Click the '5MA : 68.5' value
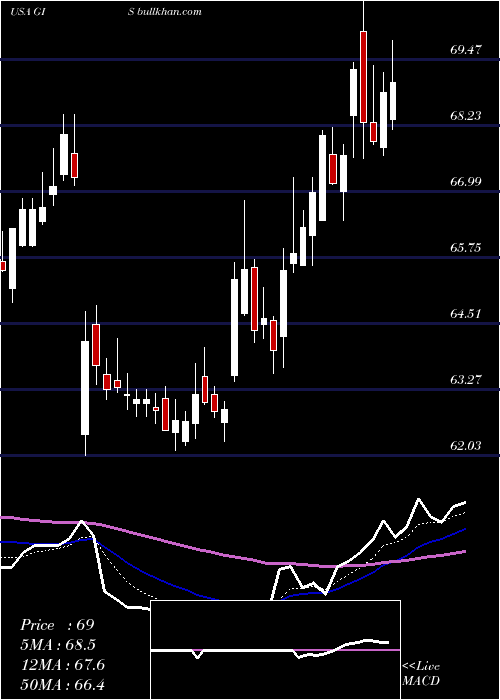500x700 pixels. tap(58, 645)
